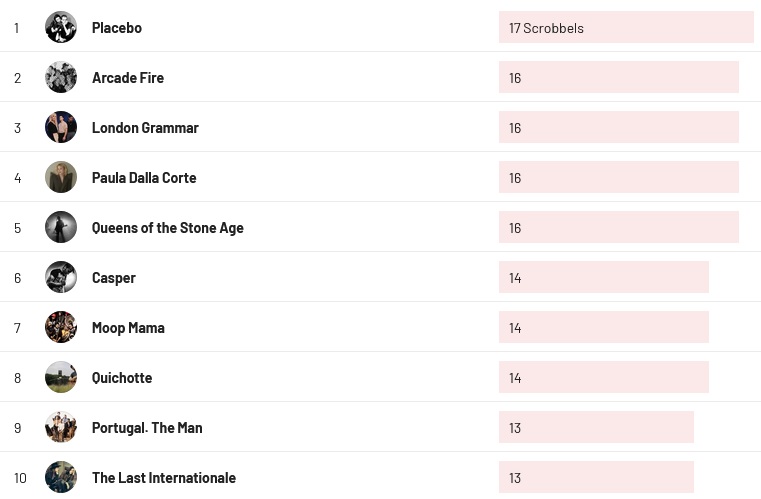Click Placebo artist avatar thumbnail
This screenshot has height=499, width=761.
click(x=61, y=28)
